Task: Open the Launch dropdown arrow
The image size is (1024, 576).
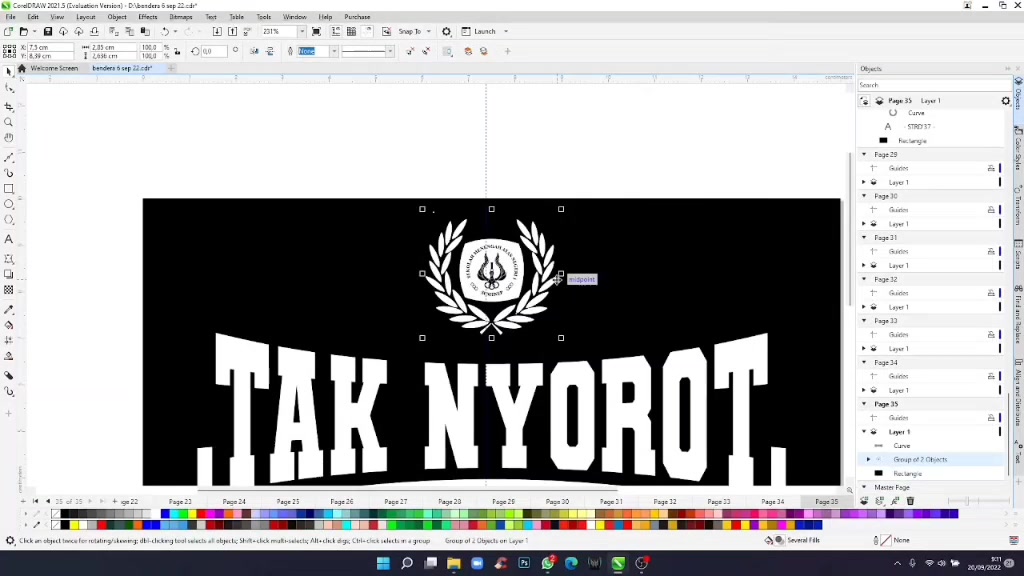Action: click(506, 31)
